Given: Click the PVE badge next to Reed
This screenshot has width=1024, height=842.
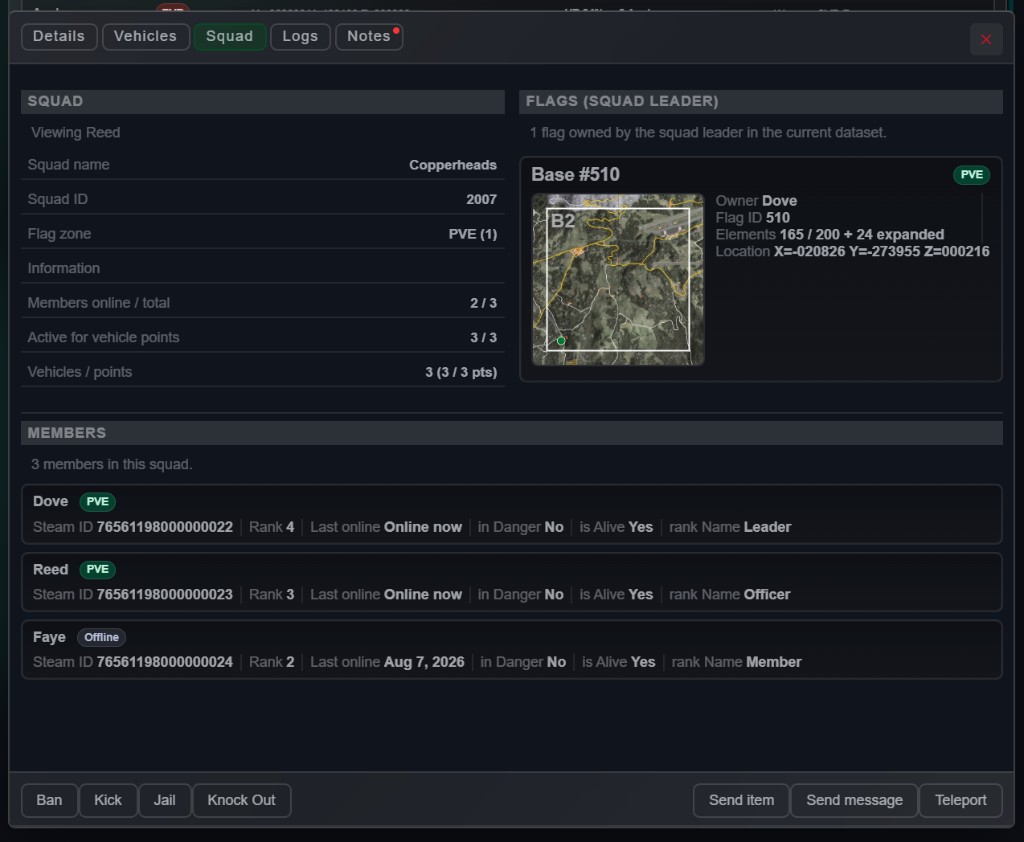Looking at the screenshot, I should coord(97,570).
